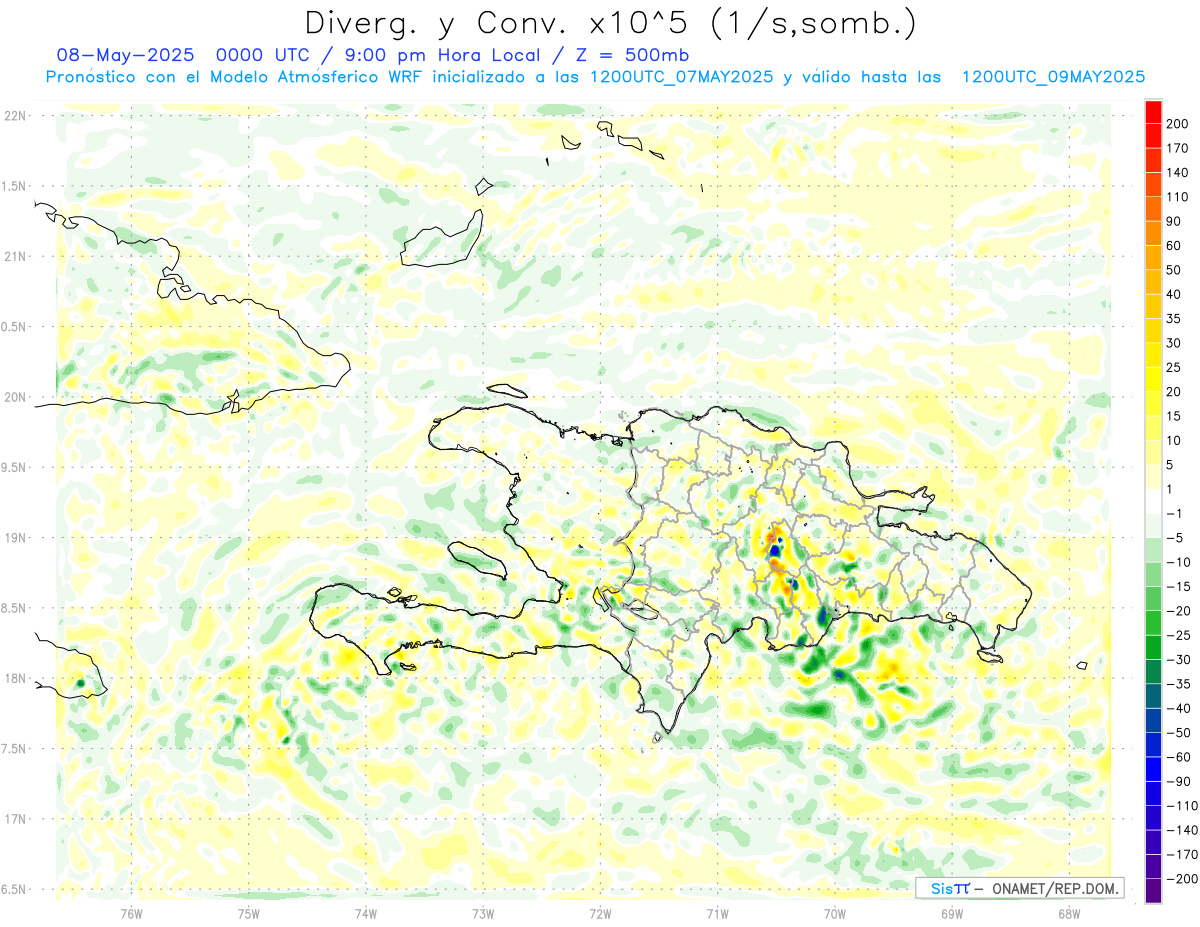This screenshot has height=927, width=1200.
Task: Click the '76W' longitude label
Action: click(131, 913)
